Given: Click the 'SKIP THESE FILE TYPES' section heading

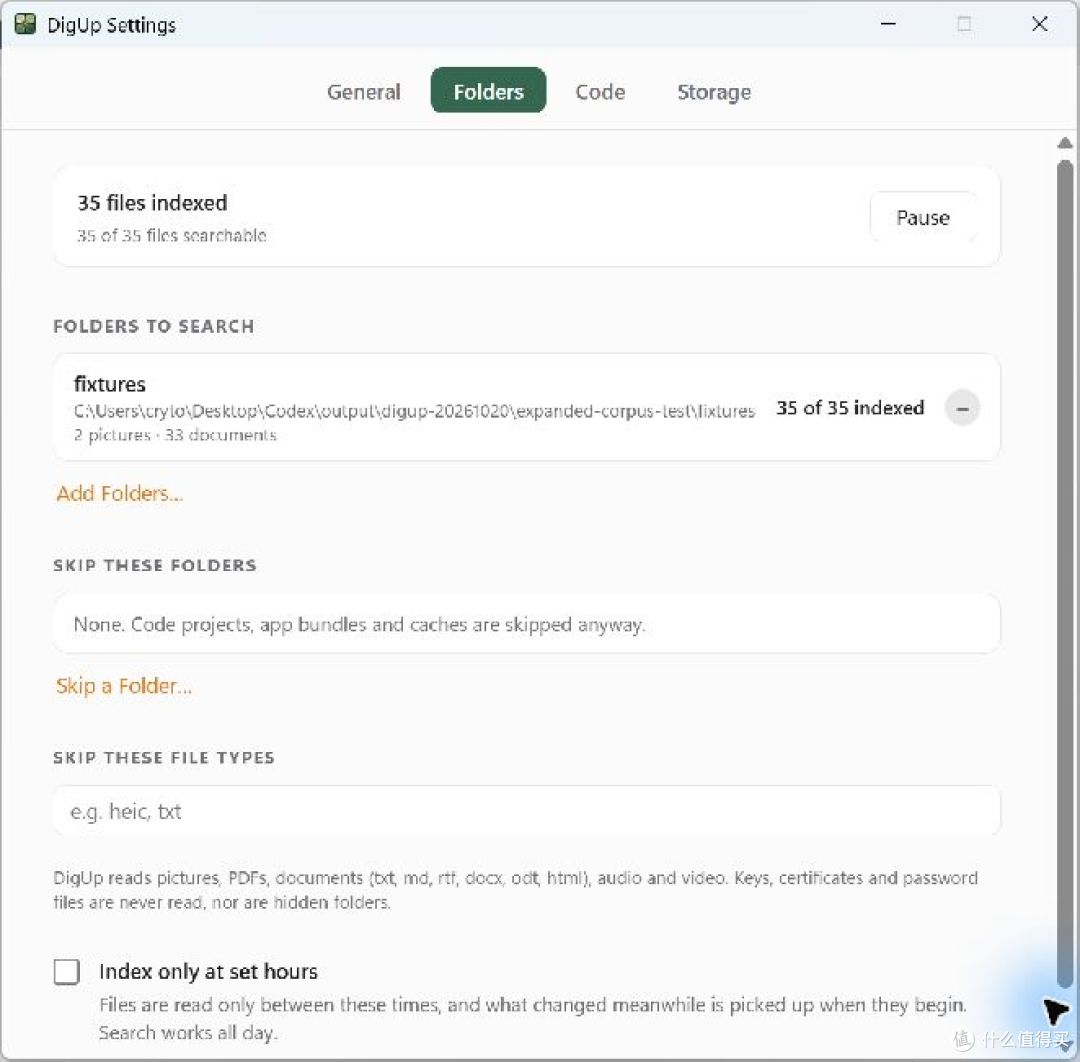Looking at the screenshot, I should pyautogui.click(x=164, y=758).
